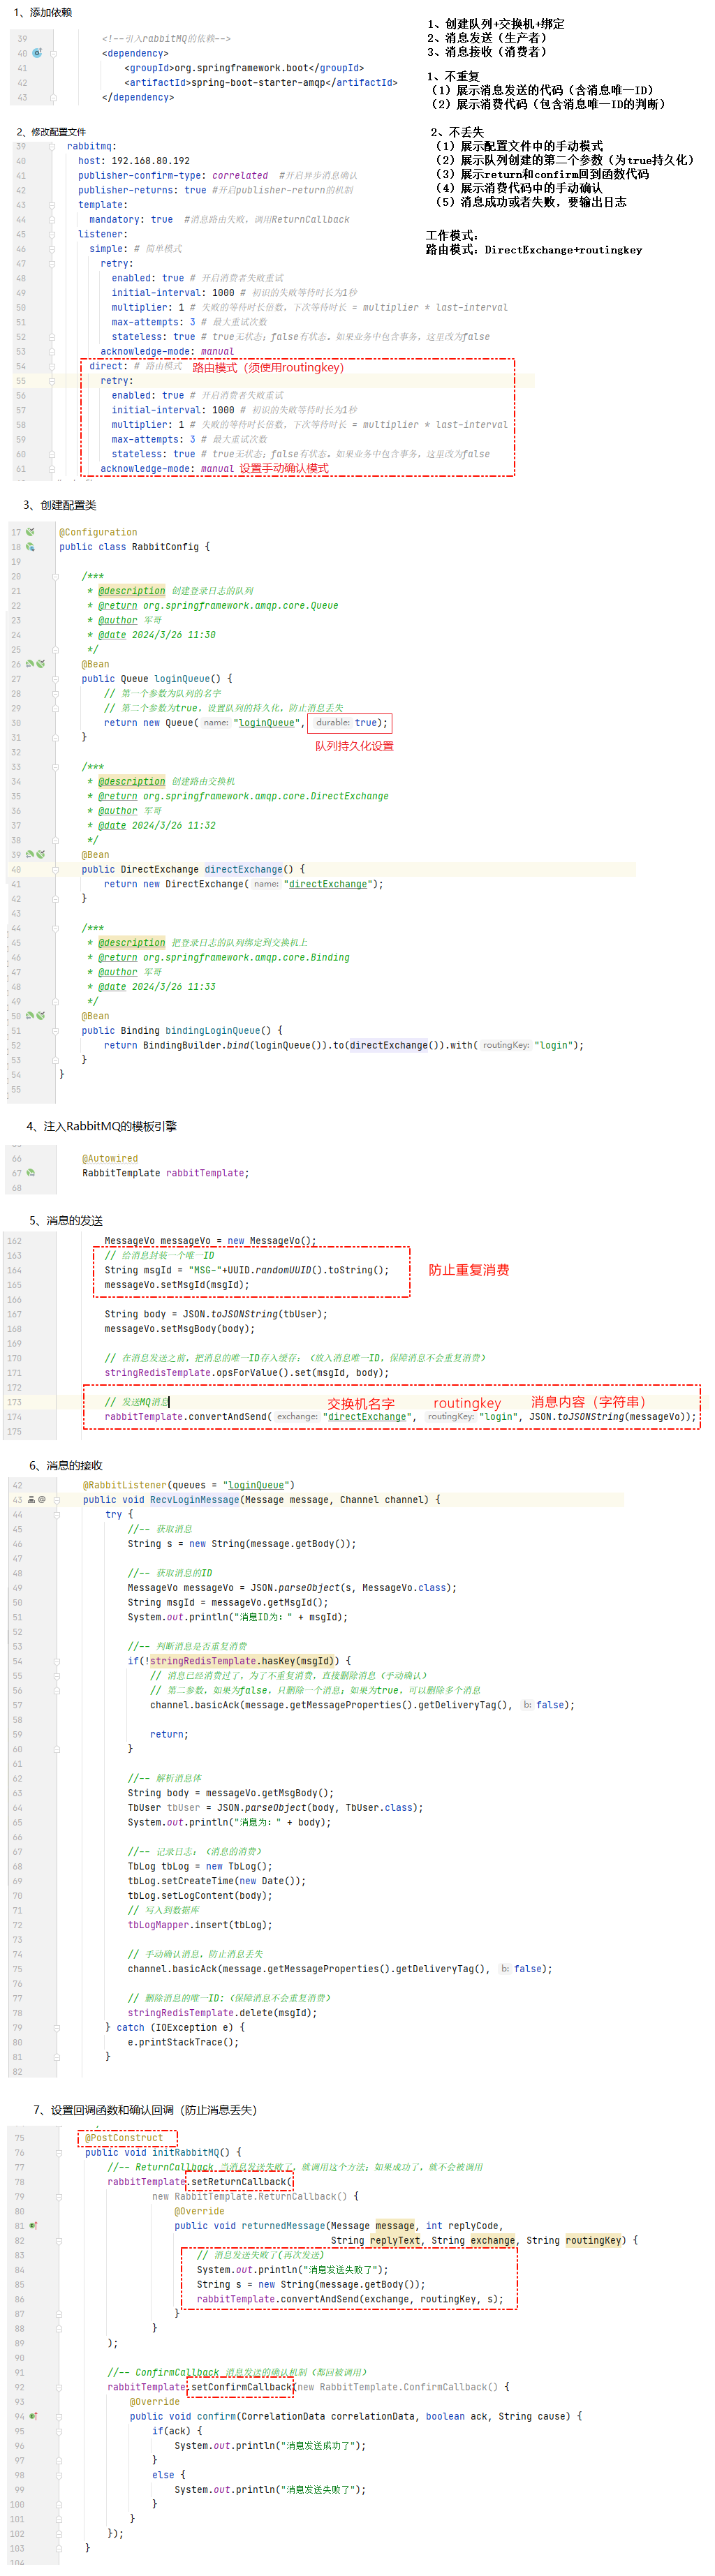Click acknowledge-mode: manual on config line 53
The width and height of the screenshot is (715, 2576).
(x=167, y=352)
